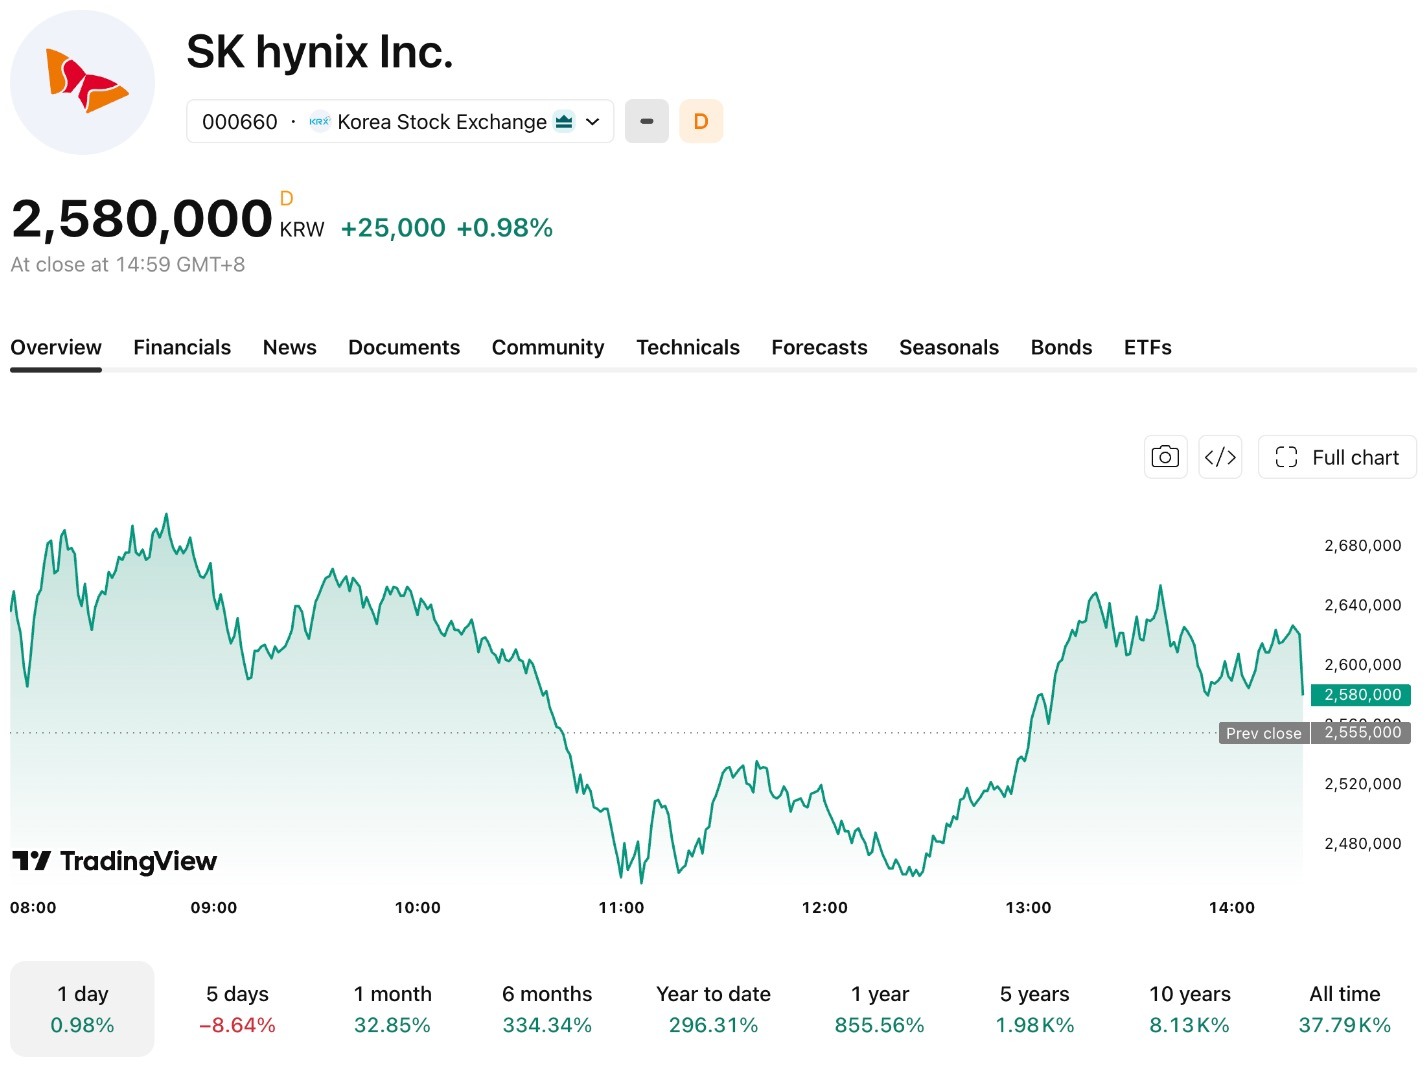
Task: Go to the Bonds tab
Action: (1062, 347)
